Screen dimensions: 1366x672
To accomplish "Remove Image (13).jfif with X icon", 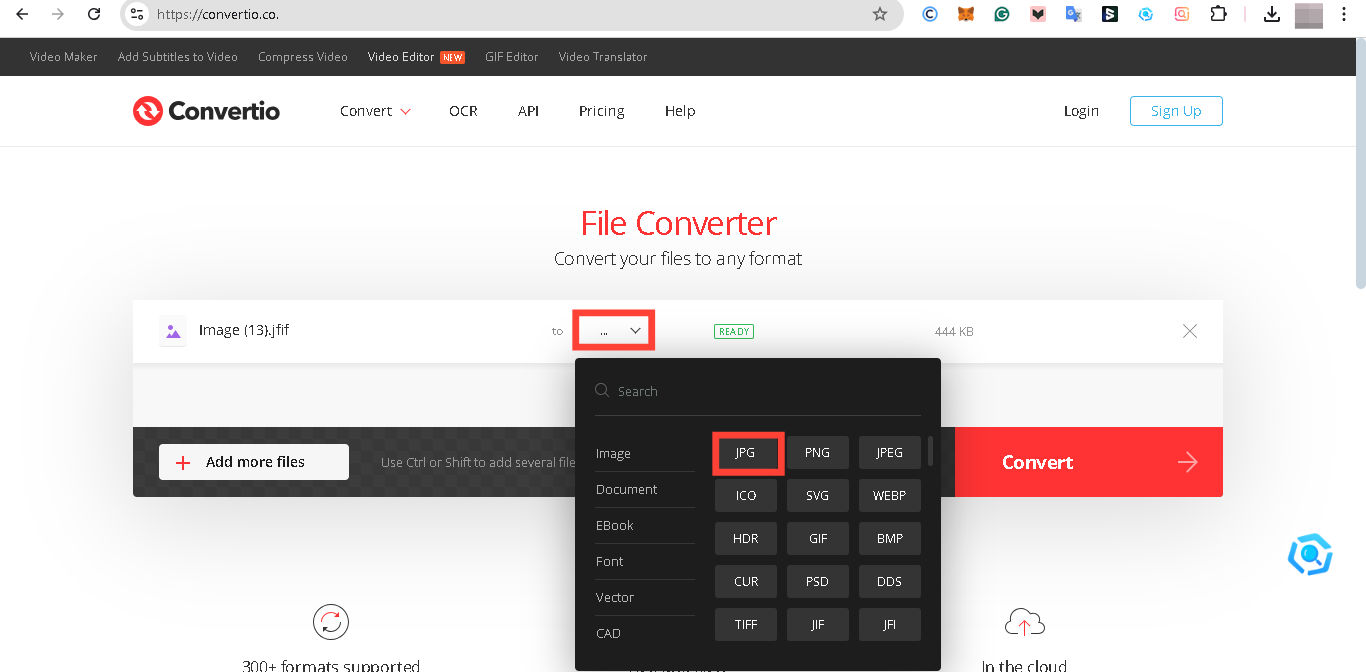I will [1190, 331].
